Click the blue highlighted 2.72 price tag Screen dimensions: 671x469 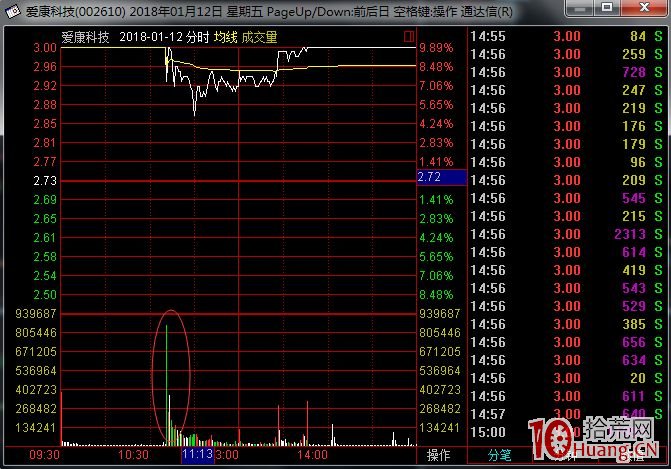(442, 177)
